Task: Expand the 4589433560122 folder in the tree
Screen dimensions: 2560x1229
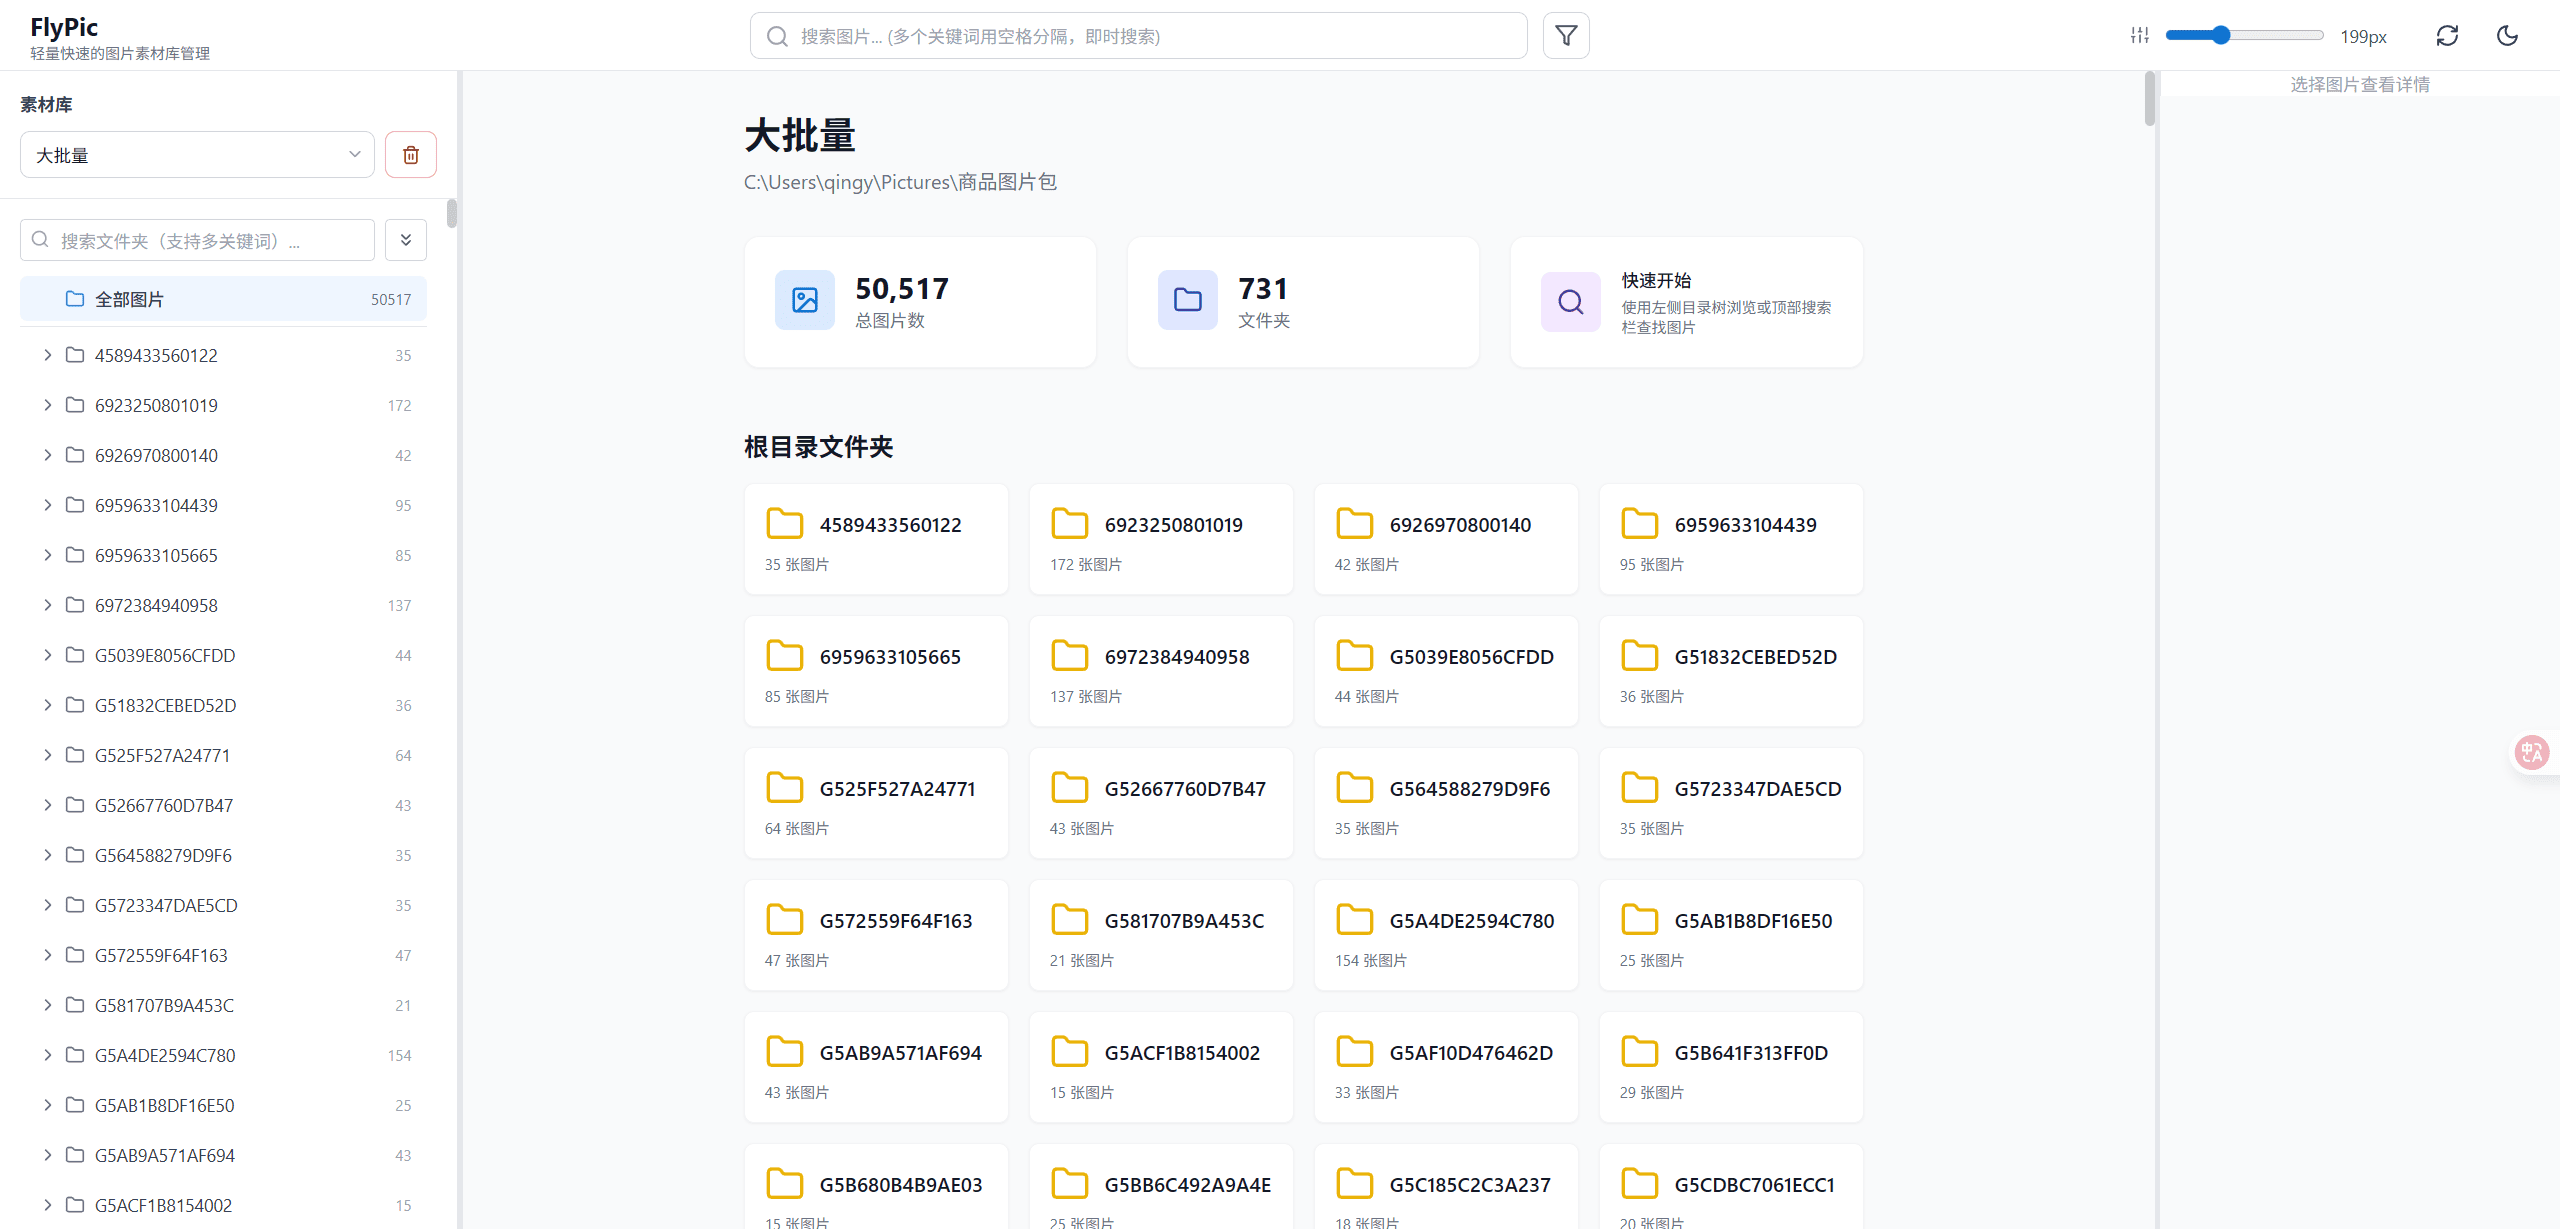Action: [x=47, y=355]
